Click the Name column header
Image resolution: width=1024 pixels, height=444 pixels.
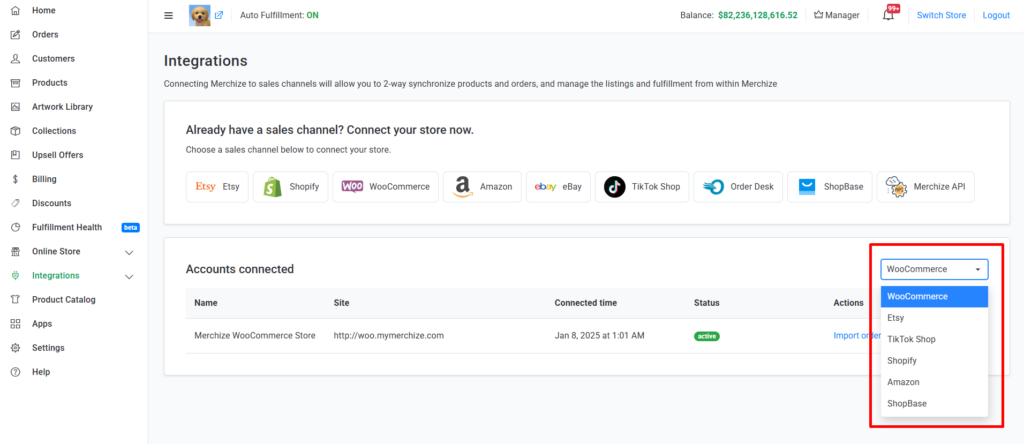[206, 303]
